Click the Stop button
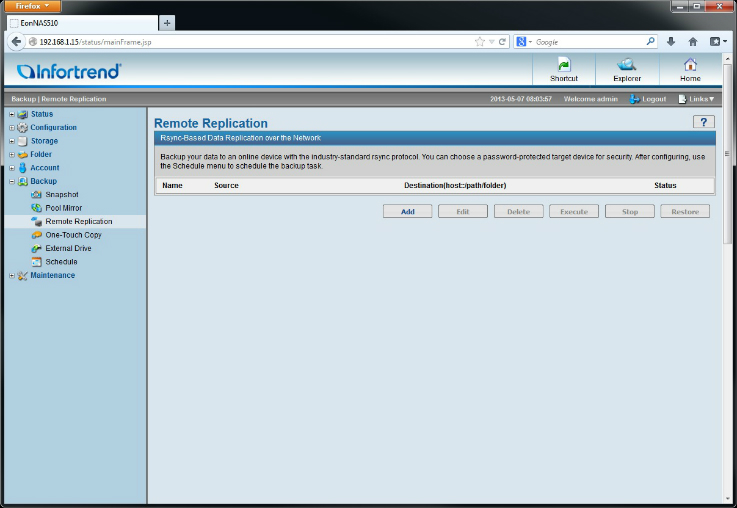Screen dimensions: 737x508 [630, 211]
